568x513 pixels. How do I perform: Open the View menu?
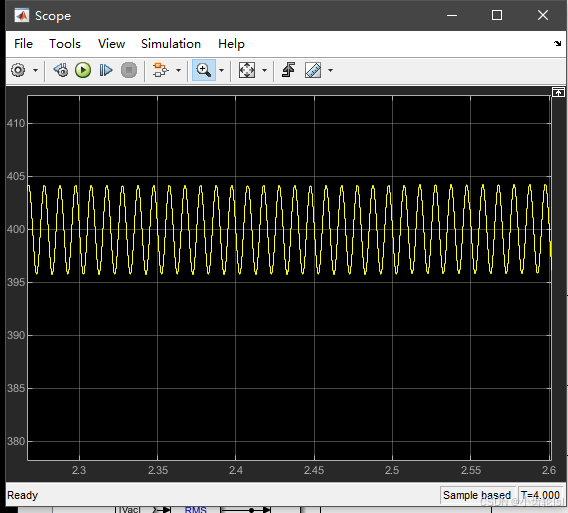tap(111, 44)
